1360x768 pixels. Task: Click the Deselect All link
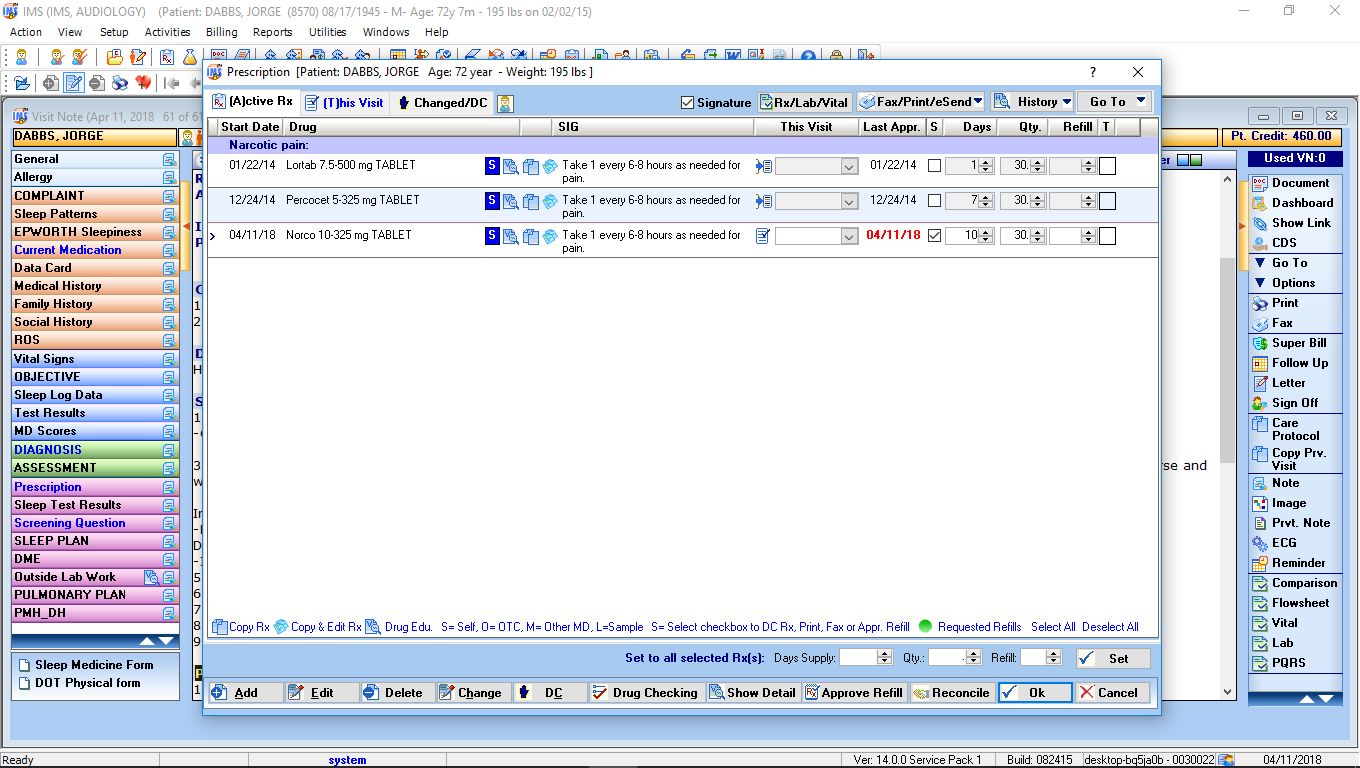point(1110,627)
